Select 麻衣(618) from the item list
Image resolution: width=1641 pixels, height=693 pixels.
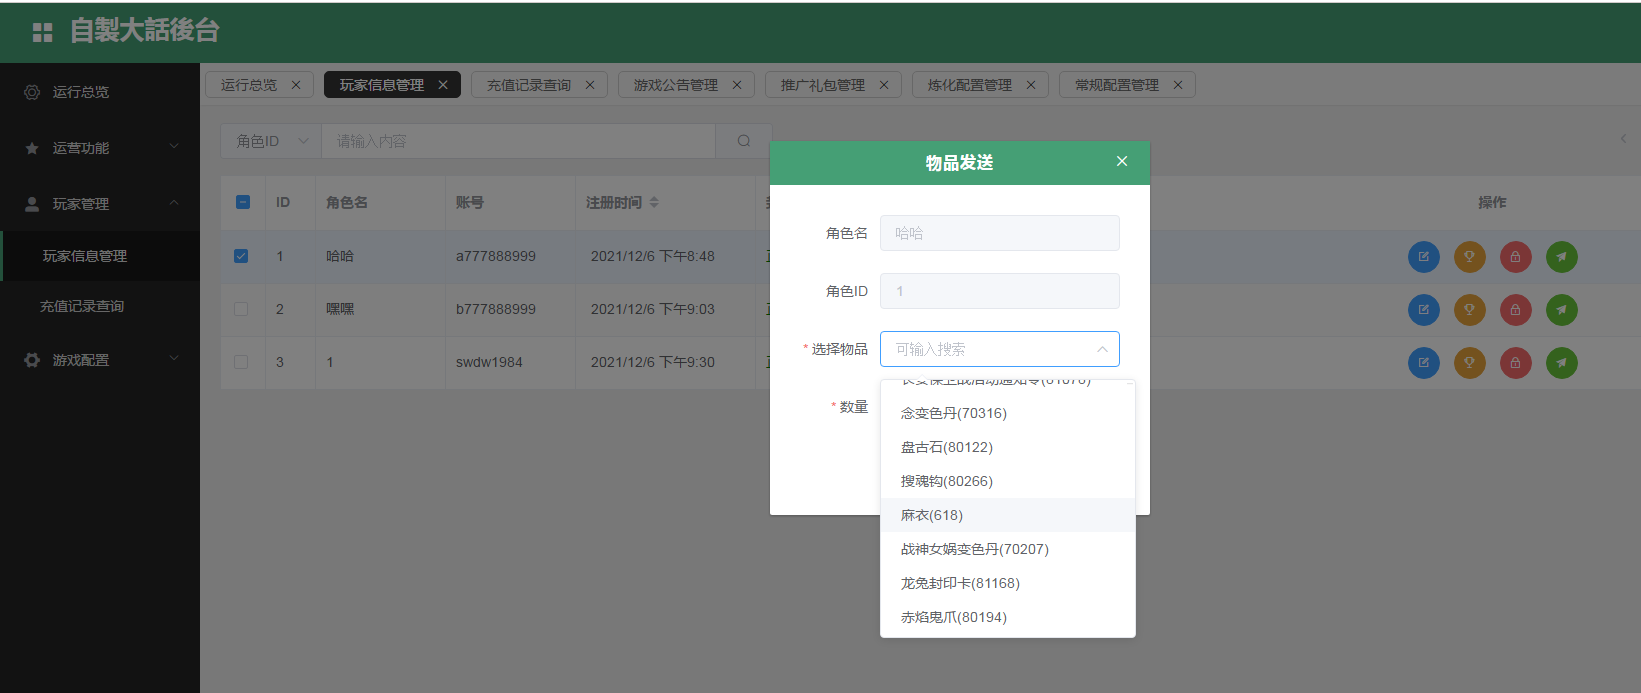[932, 515]
